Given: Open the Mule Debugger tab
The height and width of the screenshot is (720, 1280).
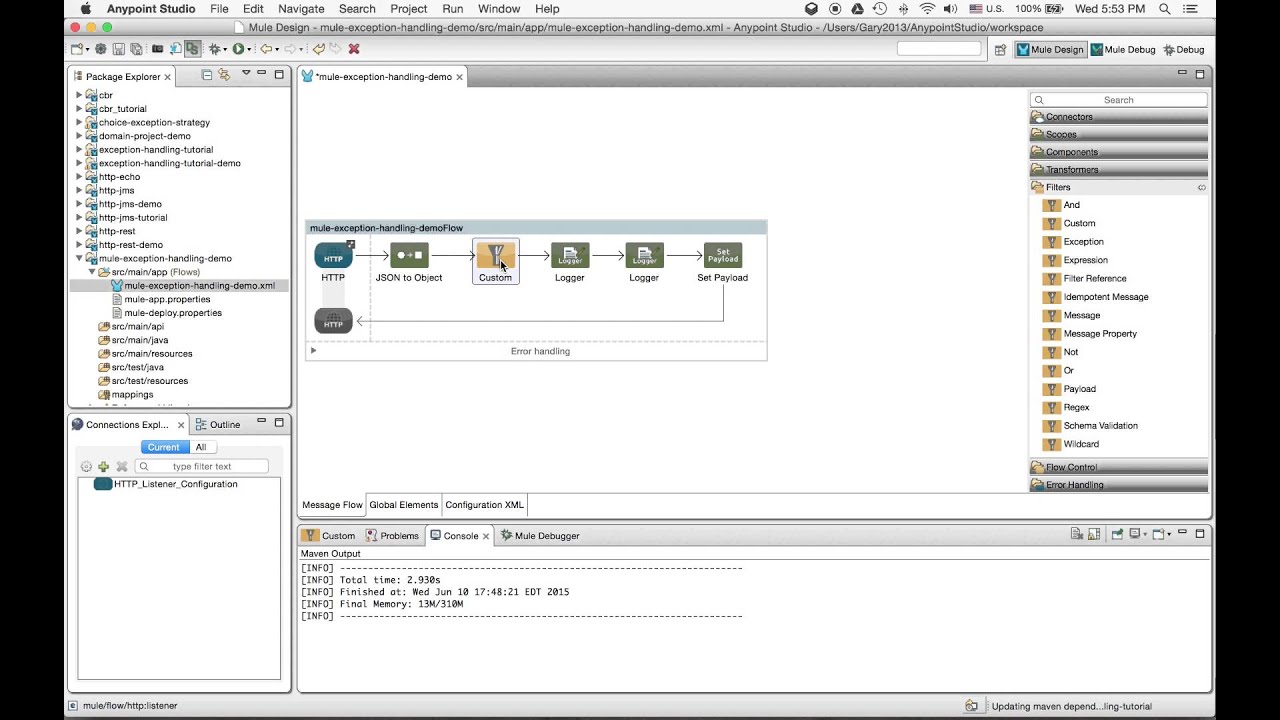Looking at the screenshot, I should (x=539, y=536).
